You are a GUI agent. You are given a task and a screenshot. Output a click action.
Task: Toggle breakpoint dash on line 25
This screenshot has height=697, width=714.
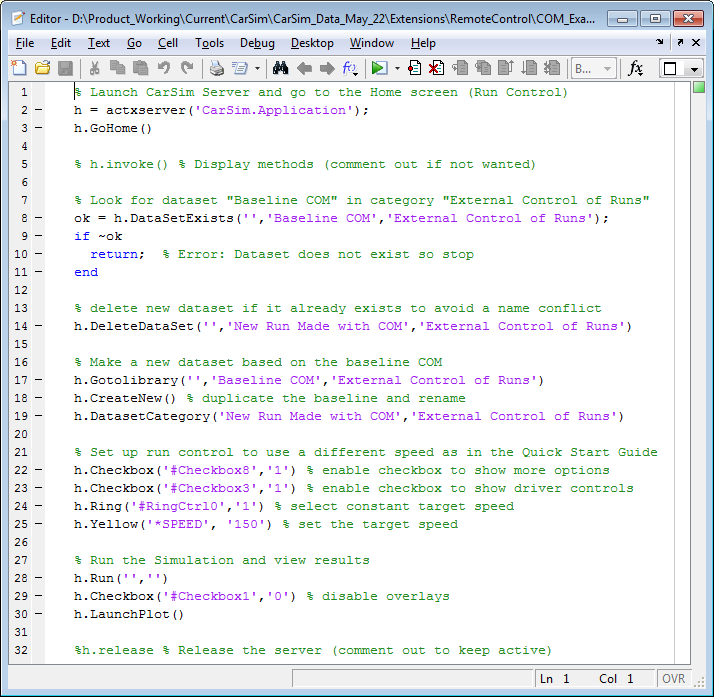tap(39, 524)
